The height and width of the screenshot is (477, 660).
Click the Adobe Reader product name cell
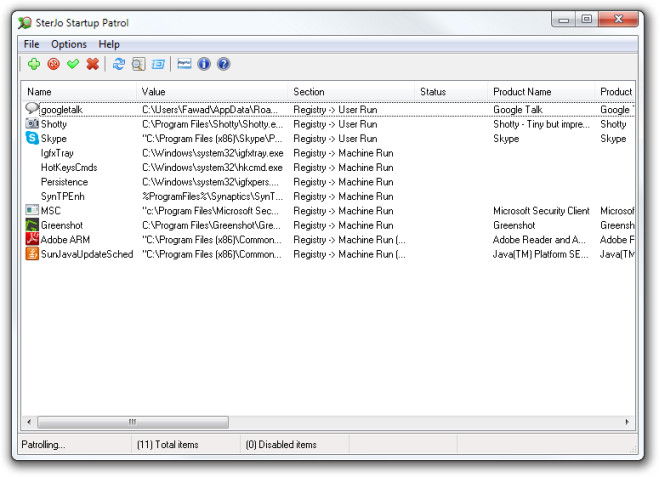coord(539,240)
